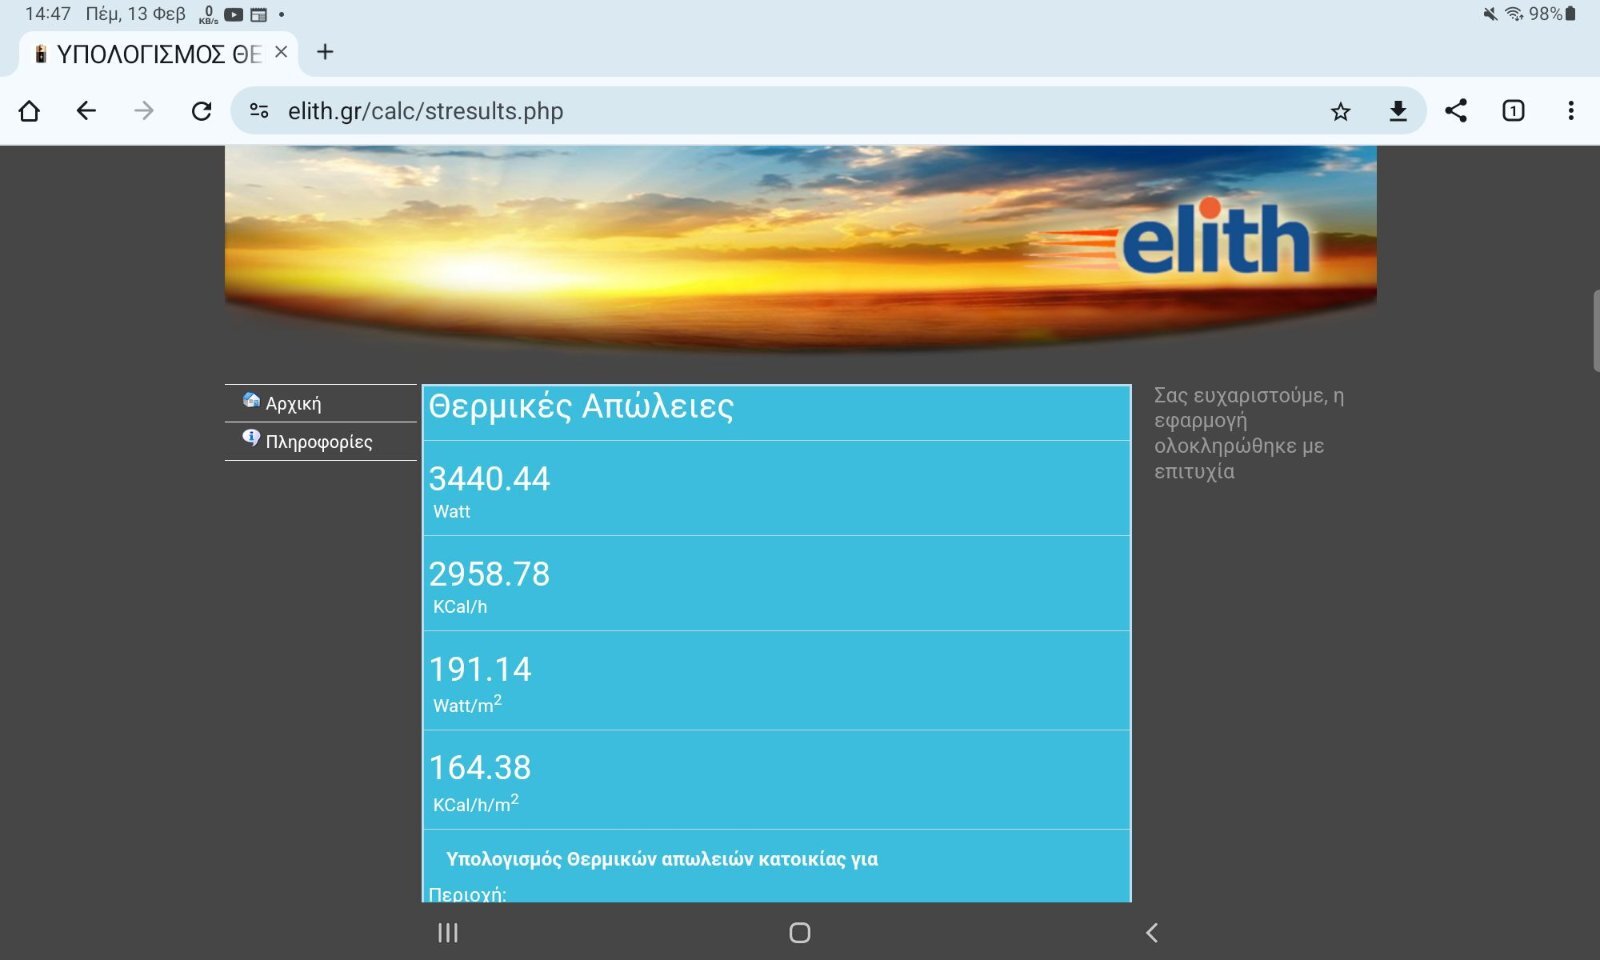The height and width of the screenshot is (960, 1600).
Task: Bookmark this page with the star
Action: pyautogui.click(x=1341, y=111)
